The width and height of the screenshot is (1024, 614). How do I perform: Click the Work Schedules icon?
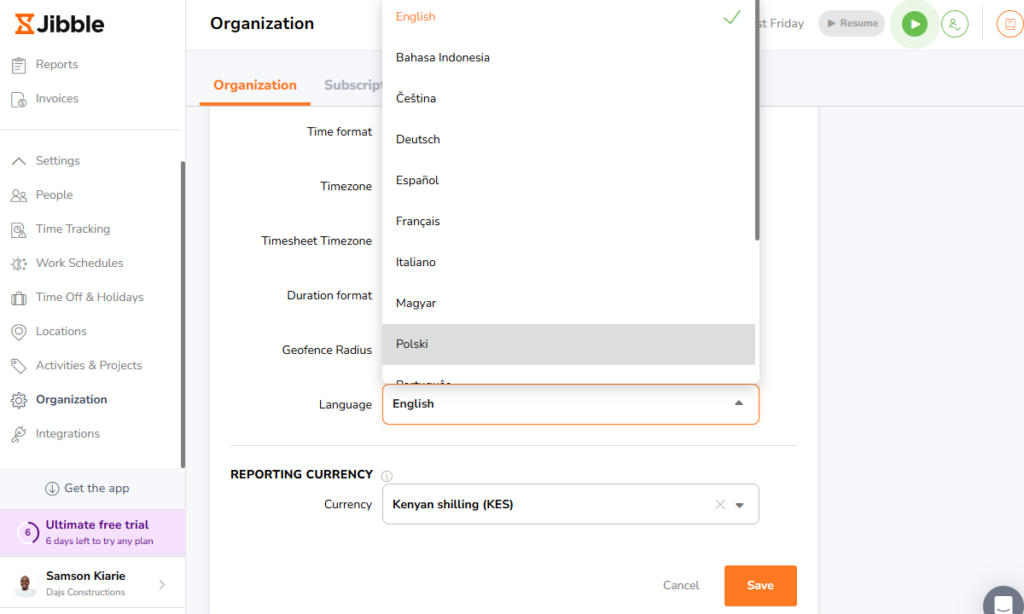19,264
